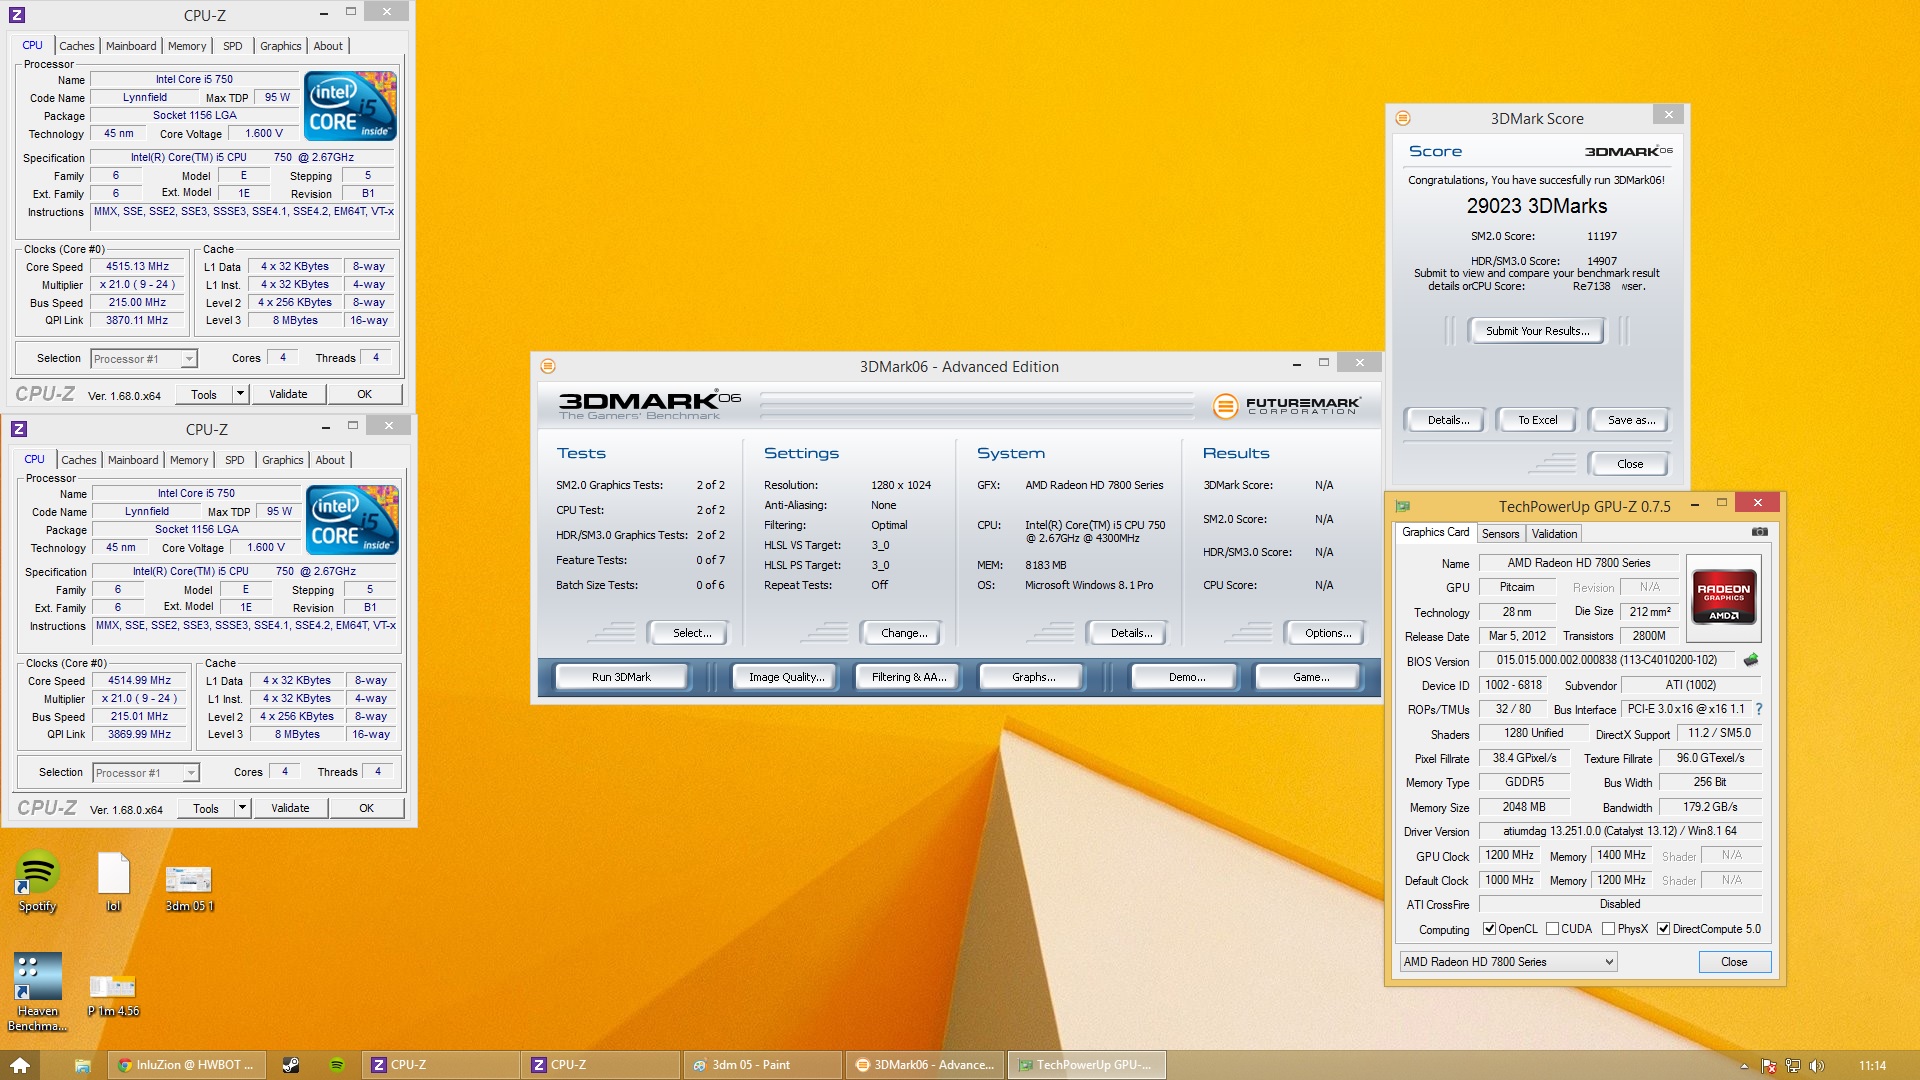The width and height of the screenshot is (1920, 1080).
Task: Toggle the CUDA checkbox in GPU-Z
Action: [1552, 929]
